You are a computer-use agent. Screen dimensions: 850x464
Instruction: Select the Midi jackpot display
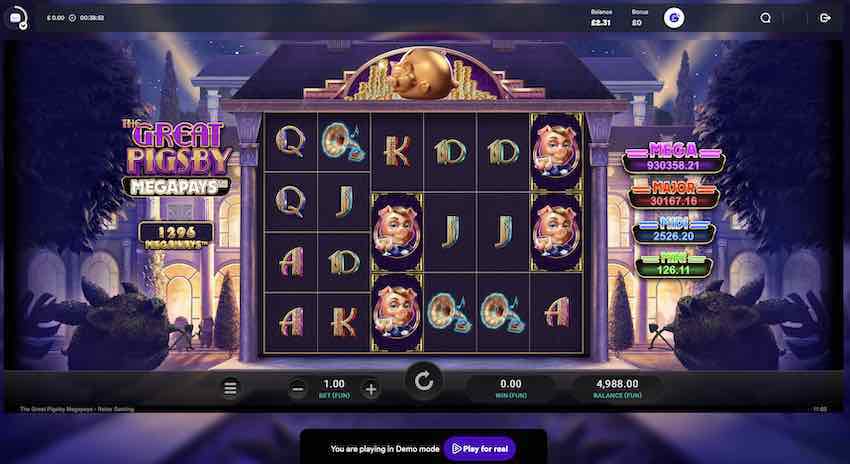pos(673,230)
